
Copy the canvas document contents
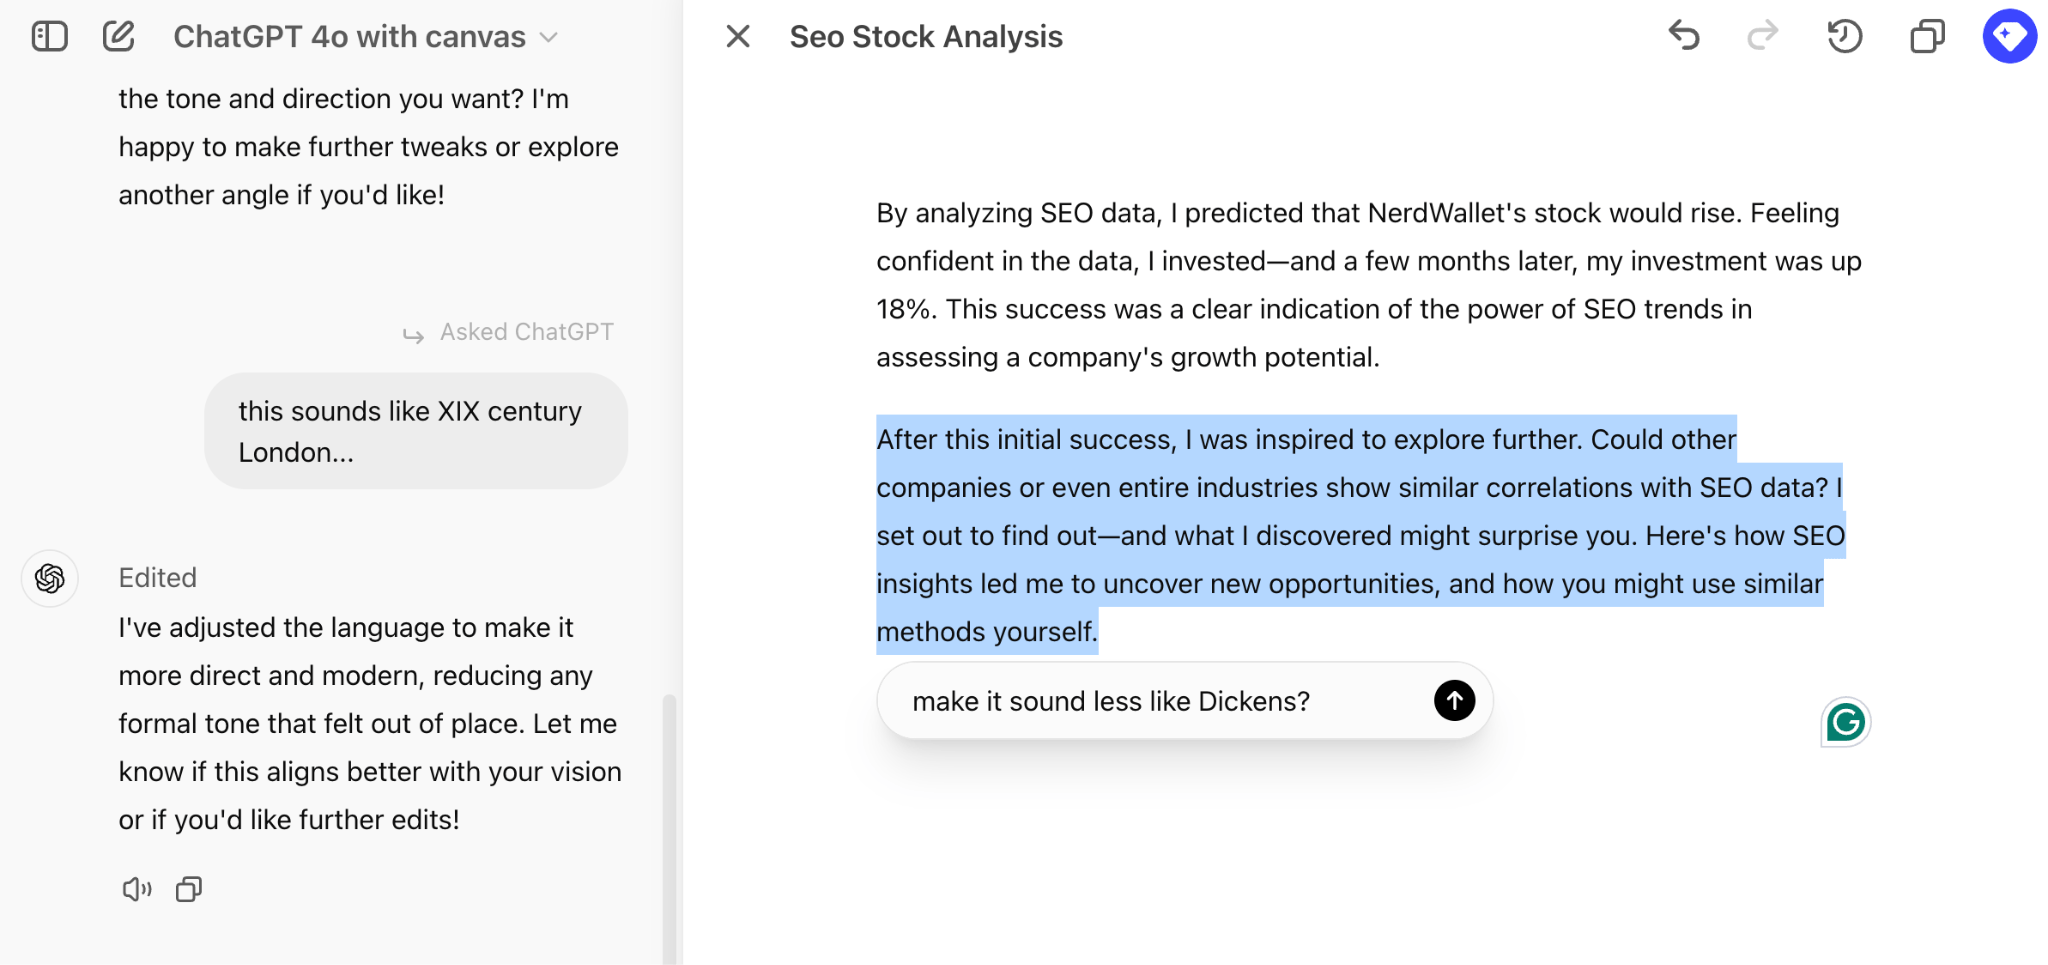click(1927, 36)
